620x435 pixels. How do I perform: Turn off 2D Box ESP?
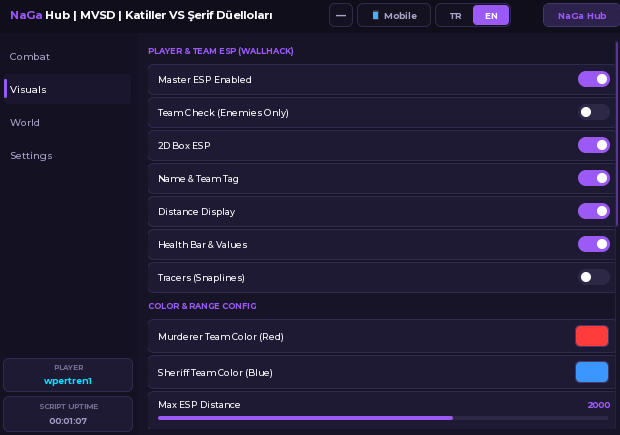coord(594,146)
